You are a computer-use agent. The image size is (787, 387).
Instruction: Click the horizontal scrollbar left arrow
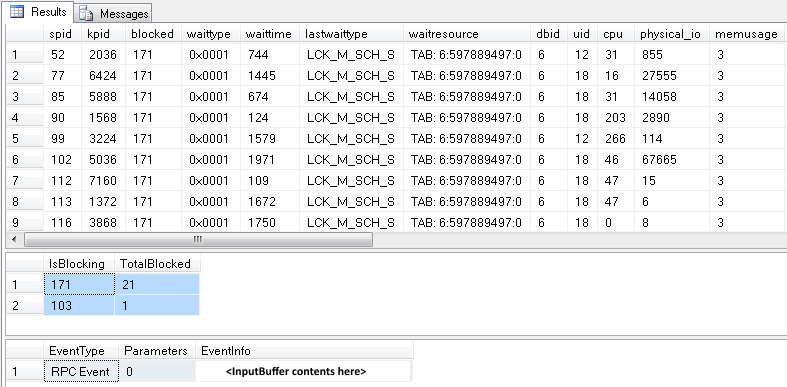pos(14,239)
